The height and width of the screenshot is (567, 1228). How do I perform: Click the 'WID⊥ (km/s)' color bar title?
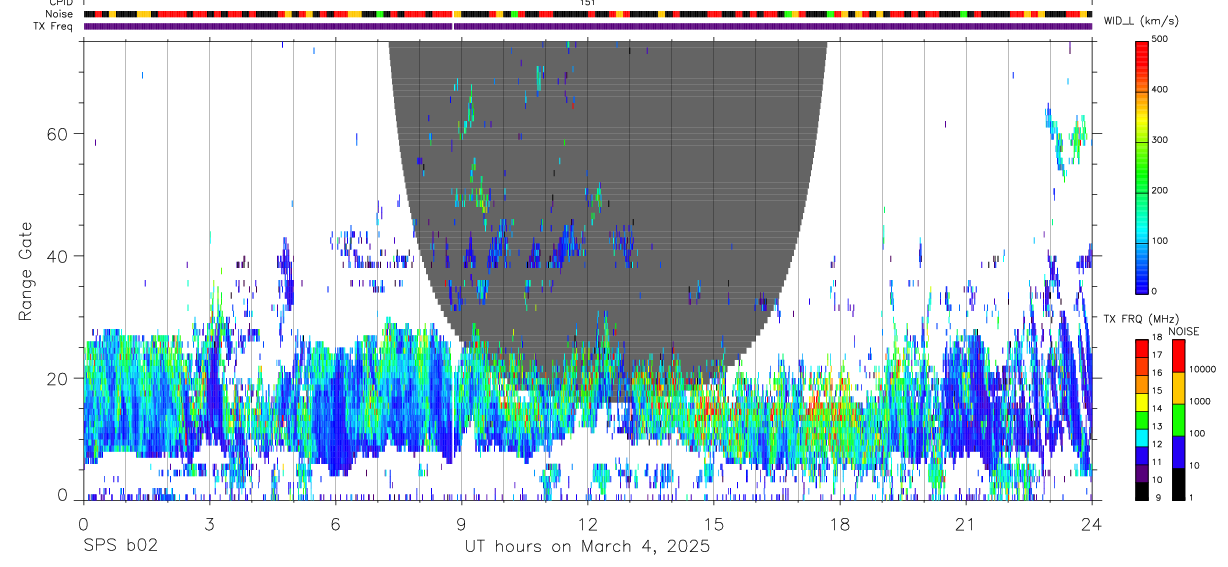(x=1140, y=21)
